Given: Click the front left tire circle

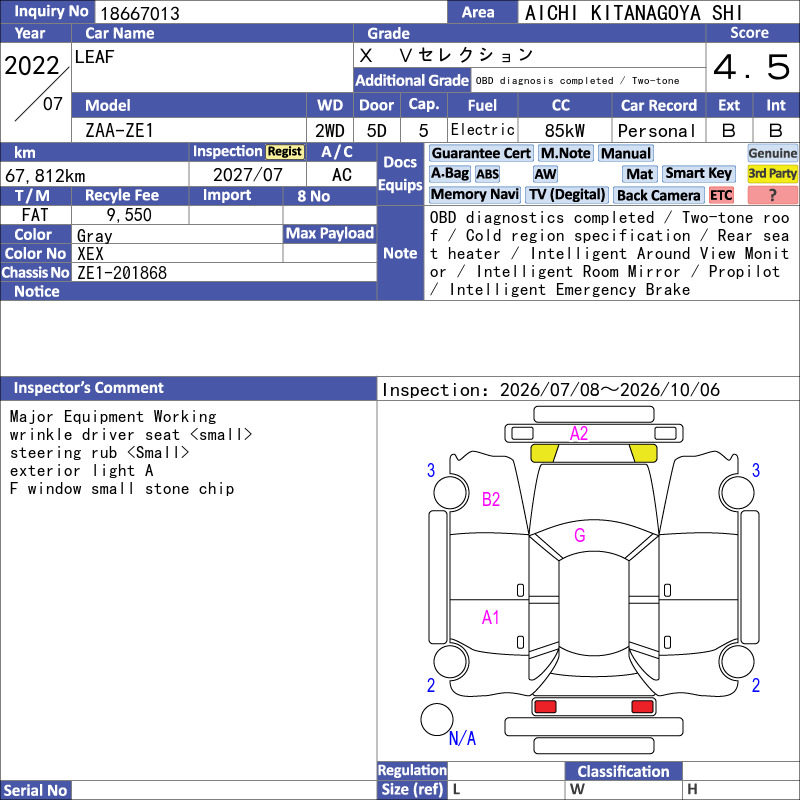Looking at the screenshot, I should click(x=451, y=492).
